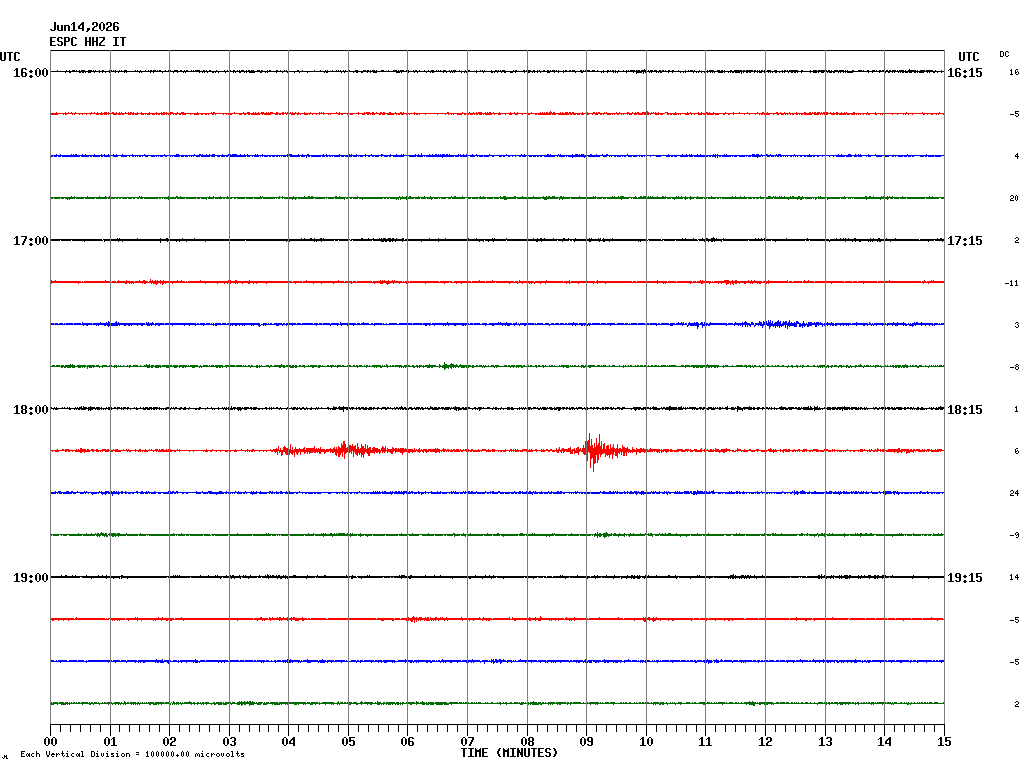1024x768 pixels.
Task: Click the '10' minute axis label
Action: (647, 742)
